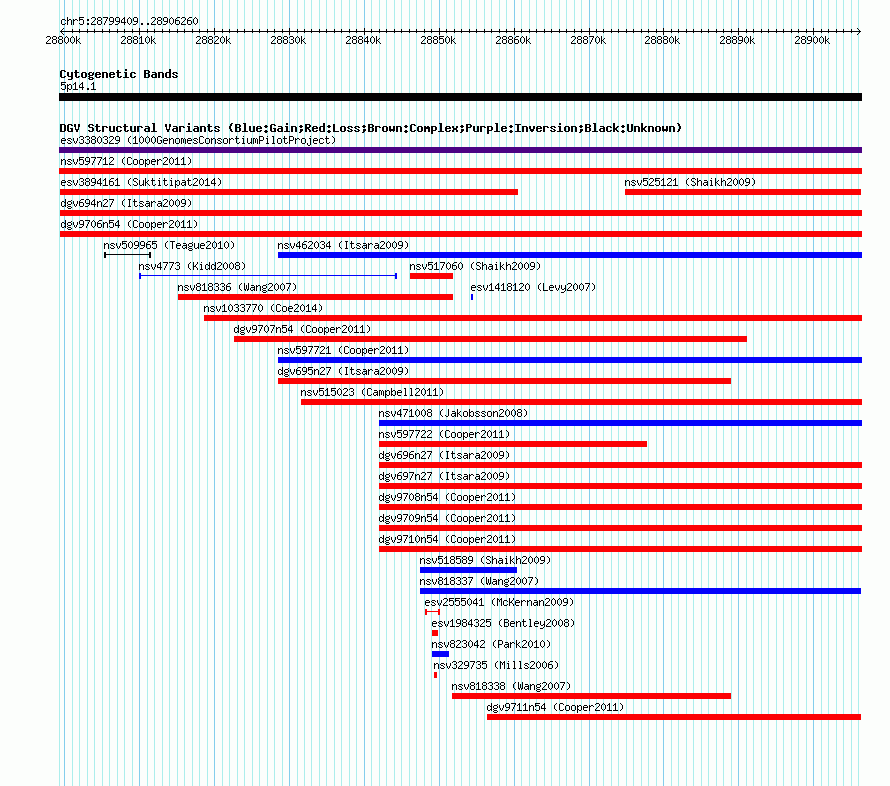
Task: Click the 28870k ruler tick label
Action: tap(588, 40)
